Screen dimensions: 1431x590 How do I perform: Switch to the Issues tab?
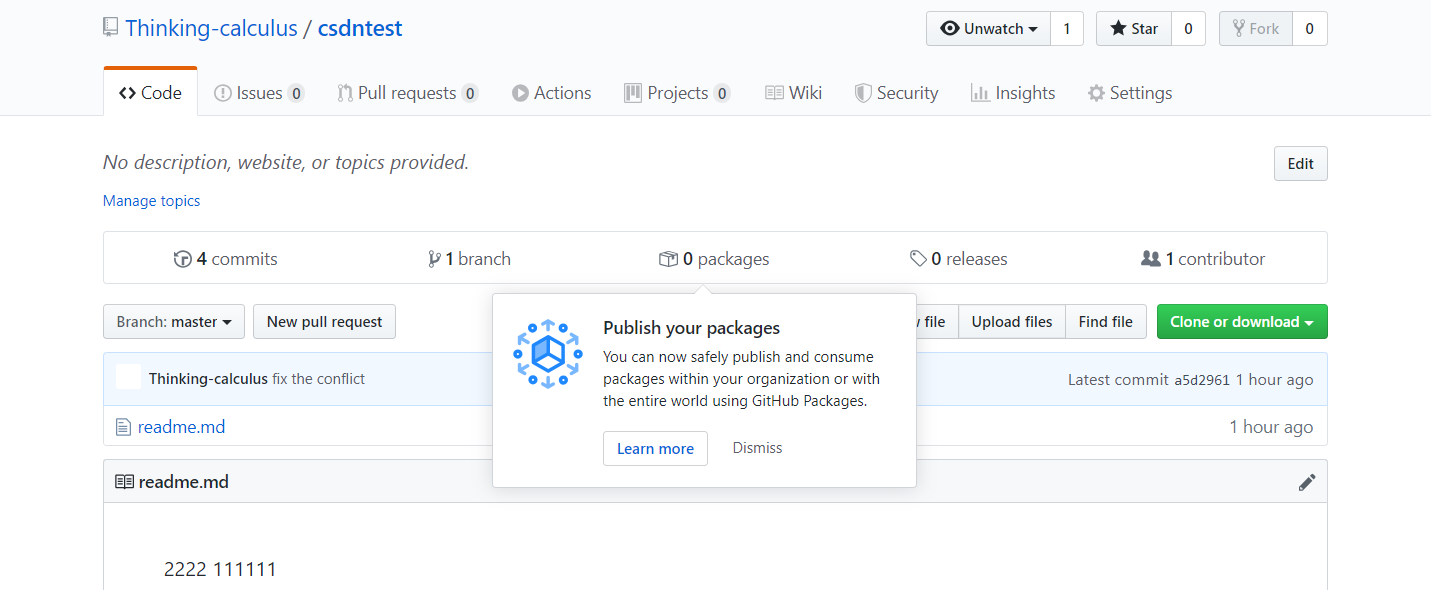(x=259, y=93)
